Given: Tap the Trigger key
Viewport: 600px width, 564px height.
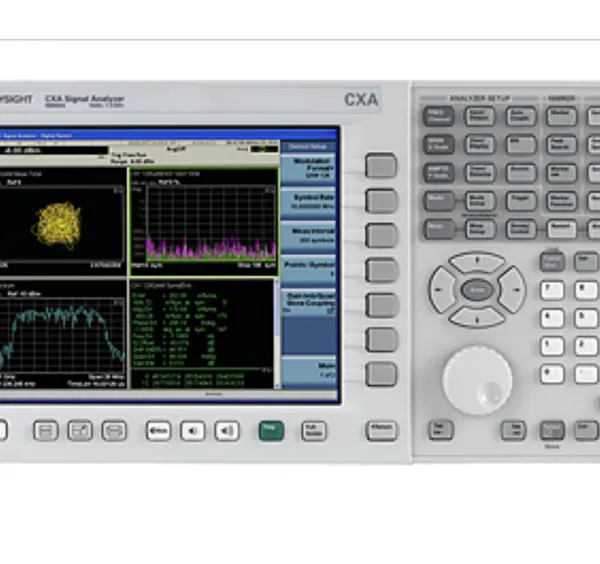Looking at the screenshot, I should [x=521, y=201].
